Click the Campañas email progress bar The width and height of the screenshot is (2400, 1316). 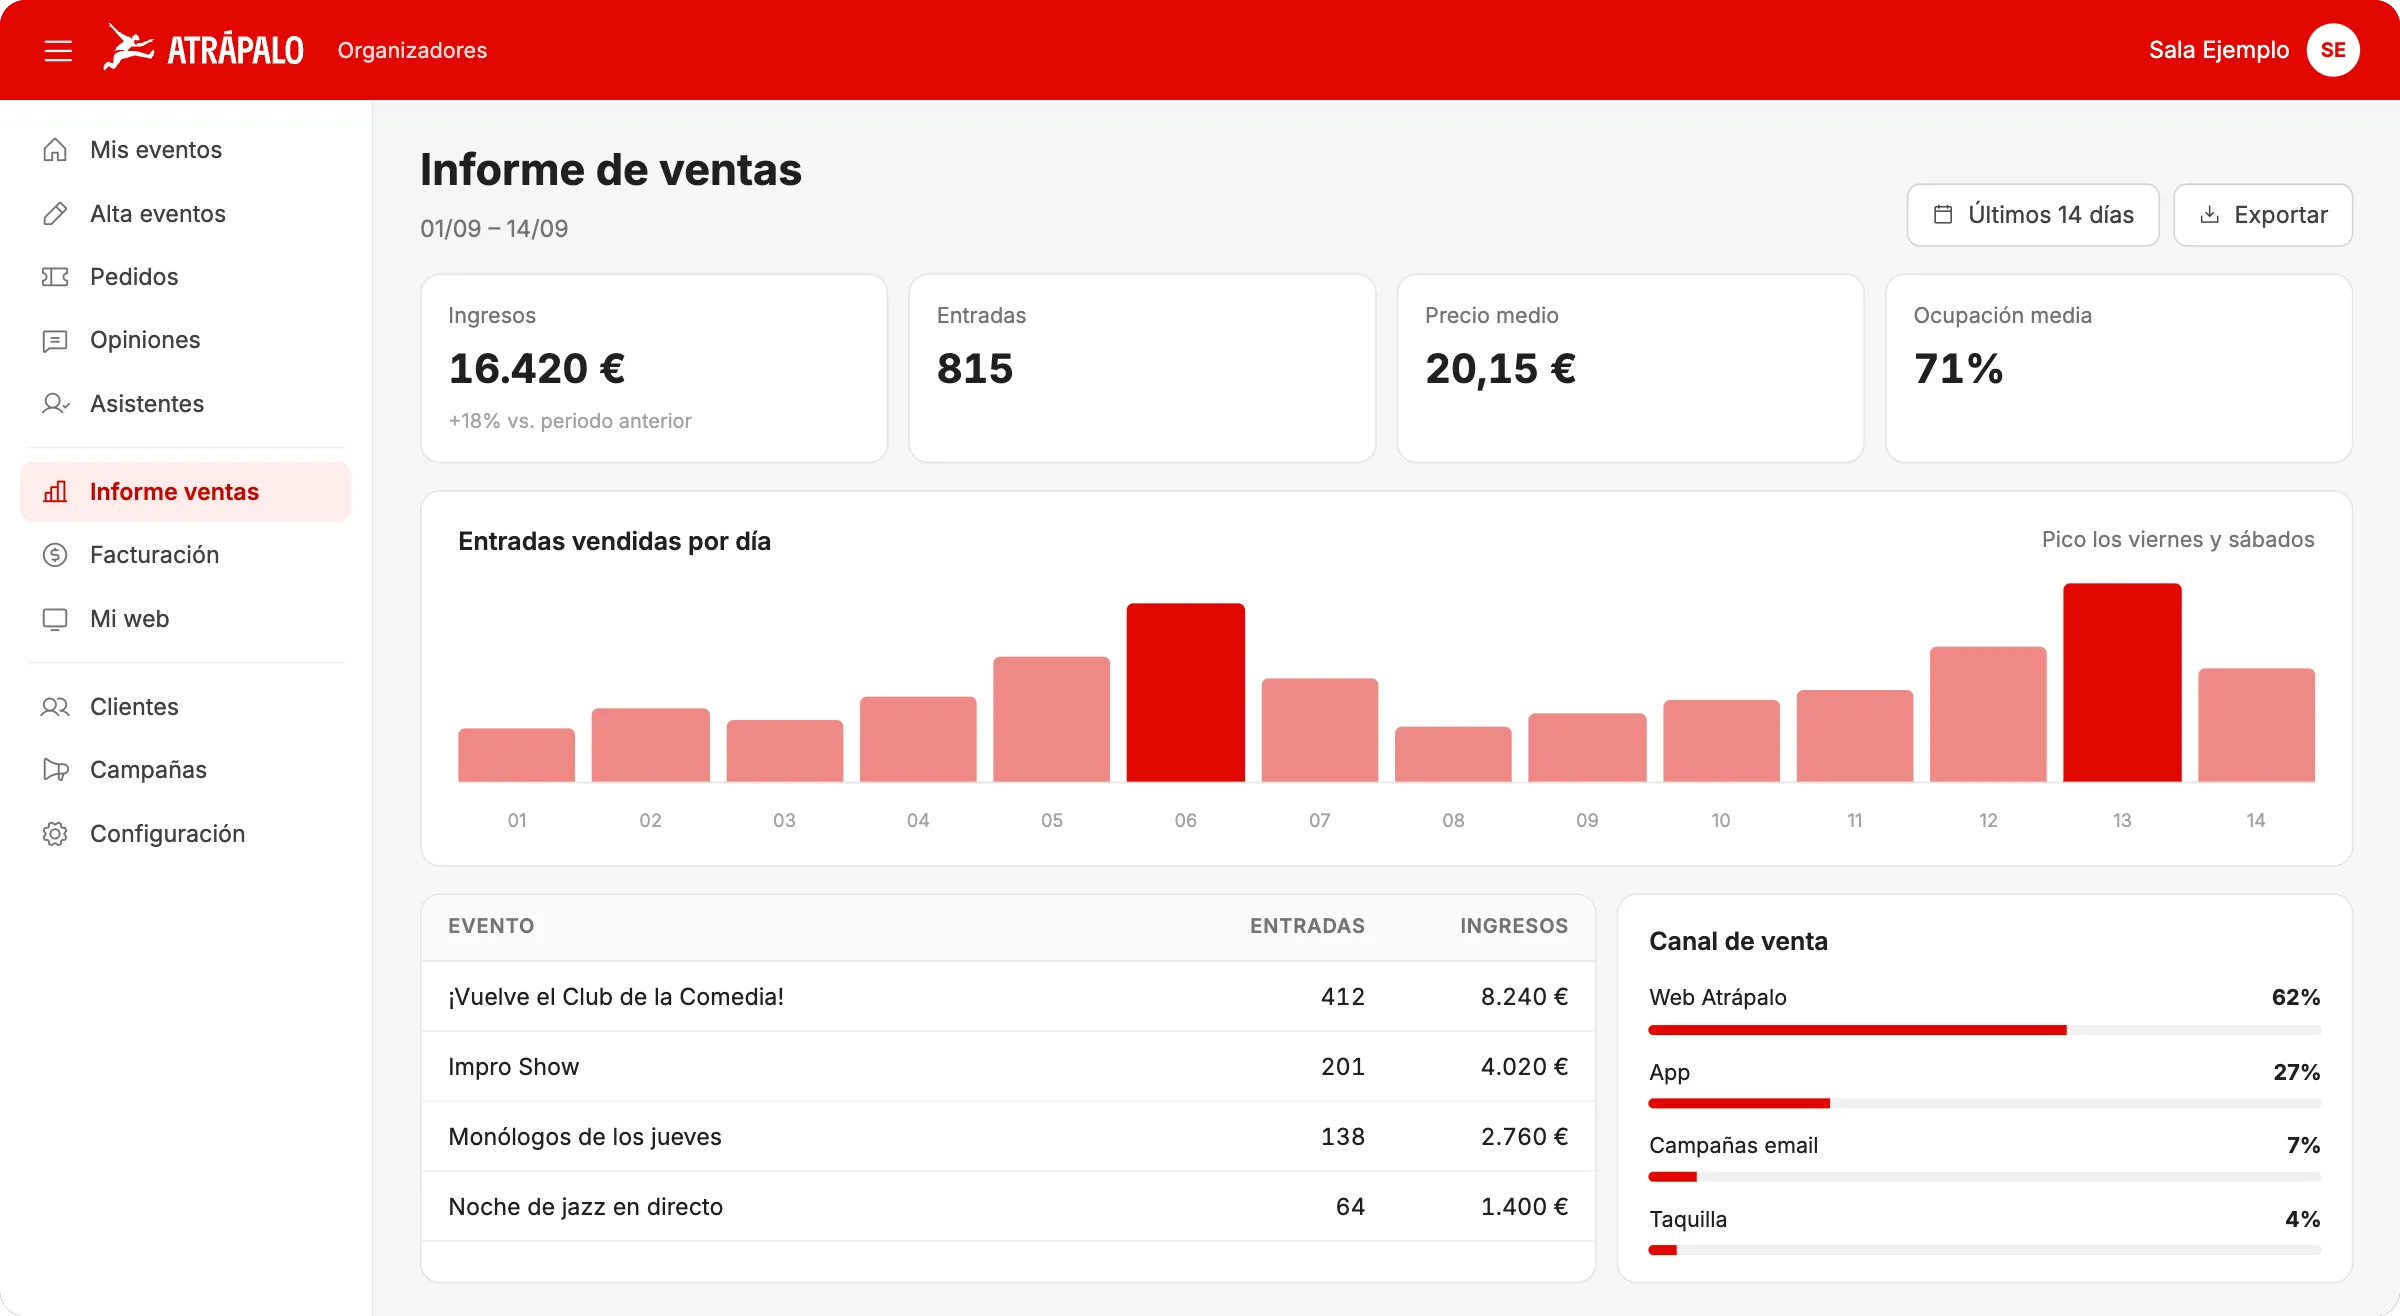tap(1984, 1177)
